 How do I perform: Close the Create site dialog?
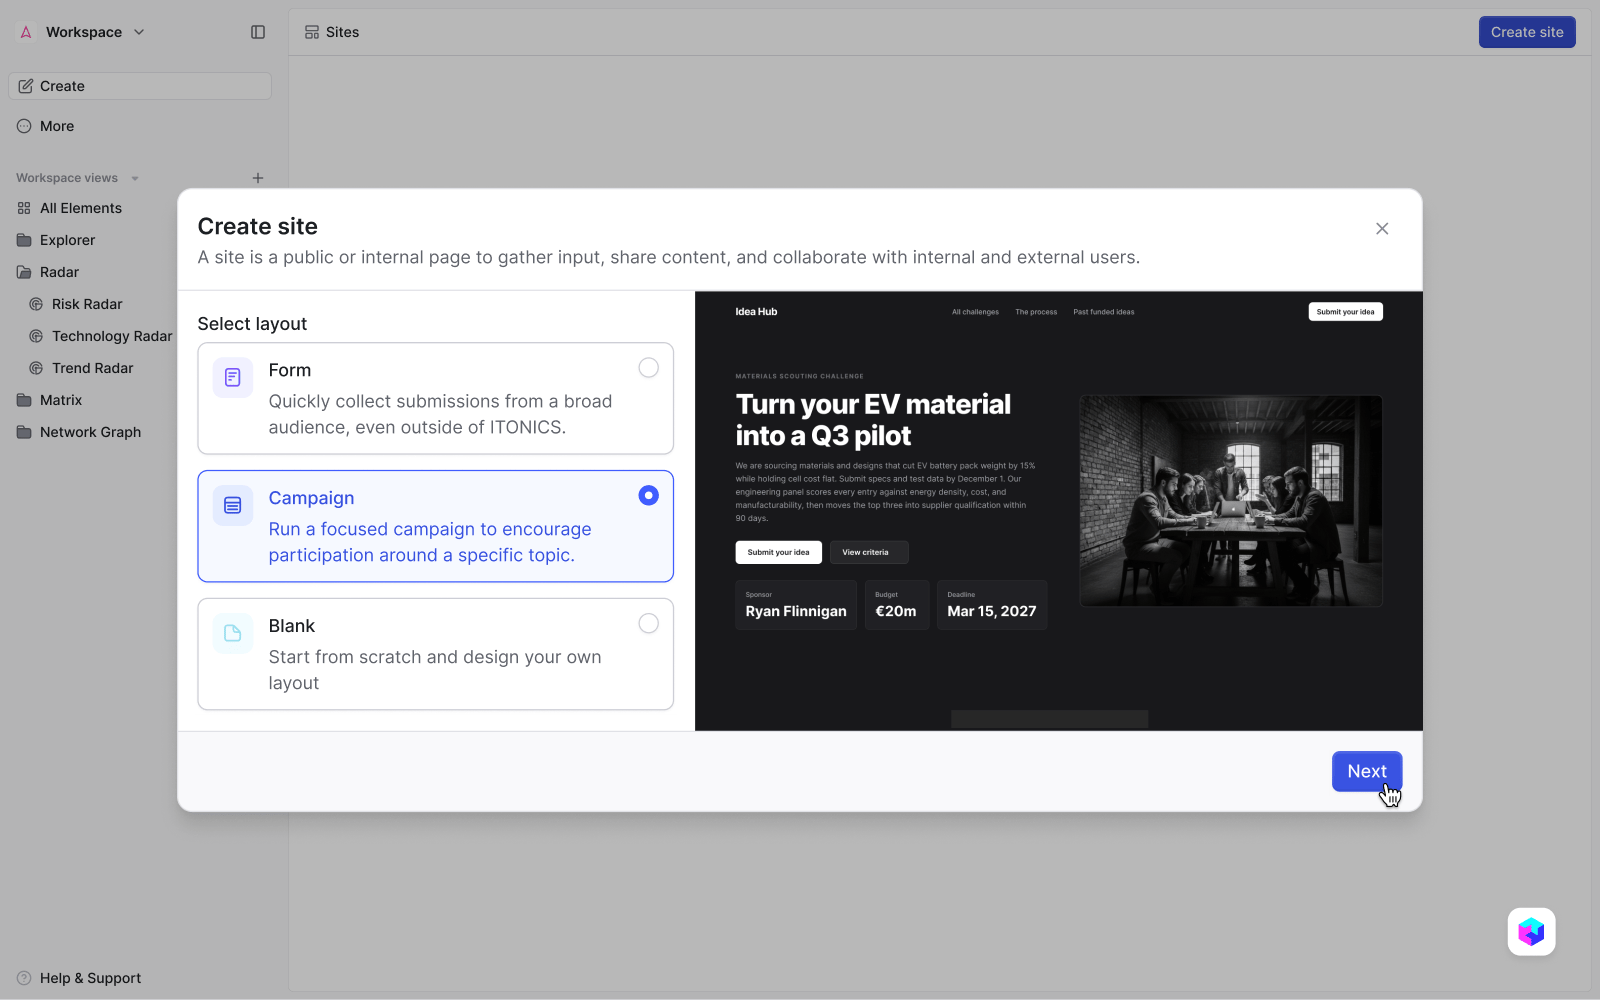coord(1382,229)
